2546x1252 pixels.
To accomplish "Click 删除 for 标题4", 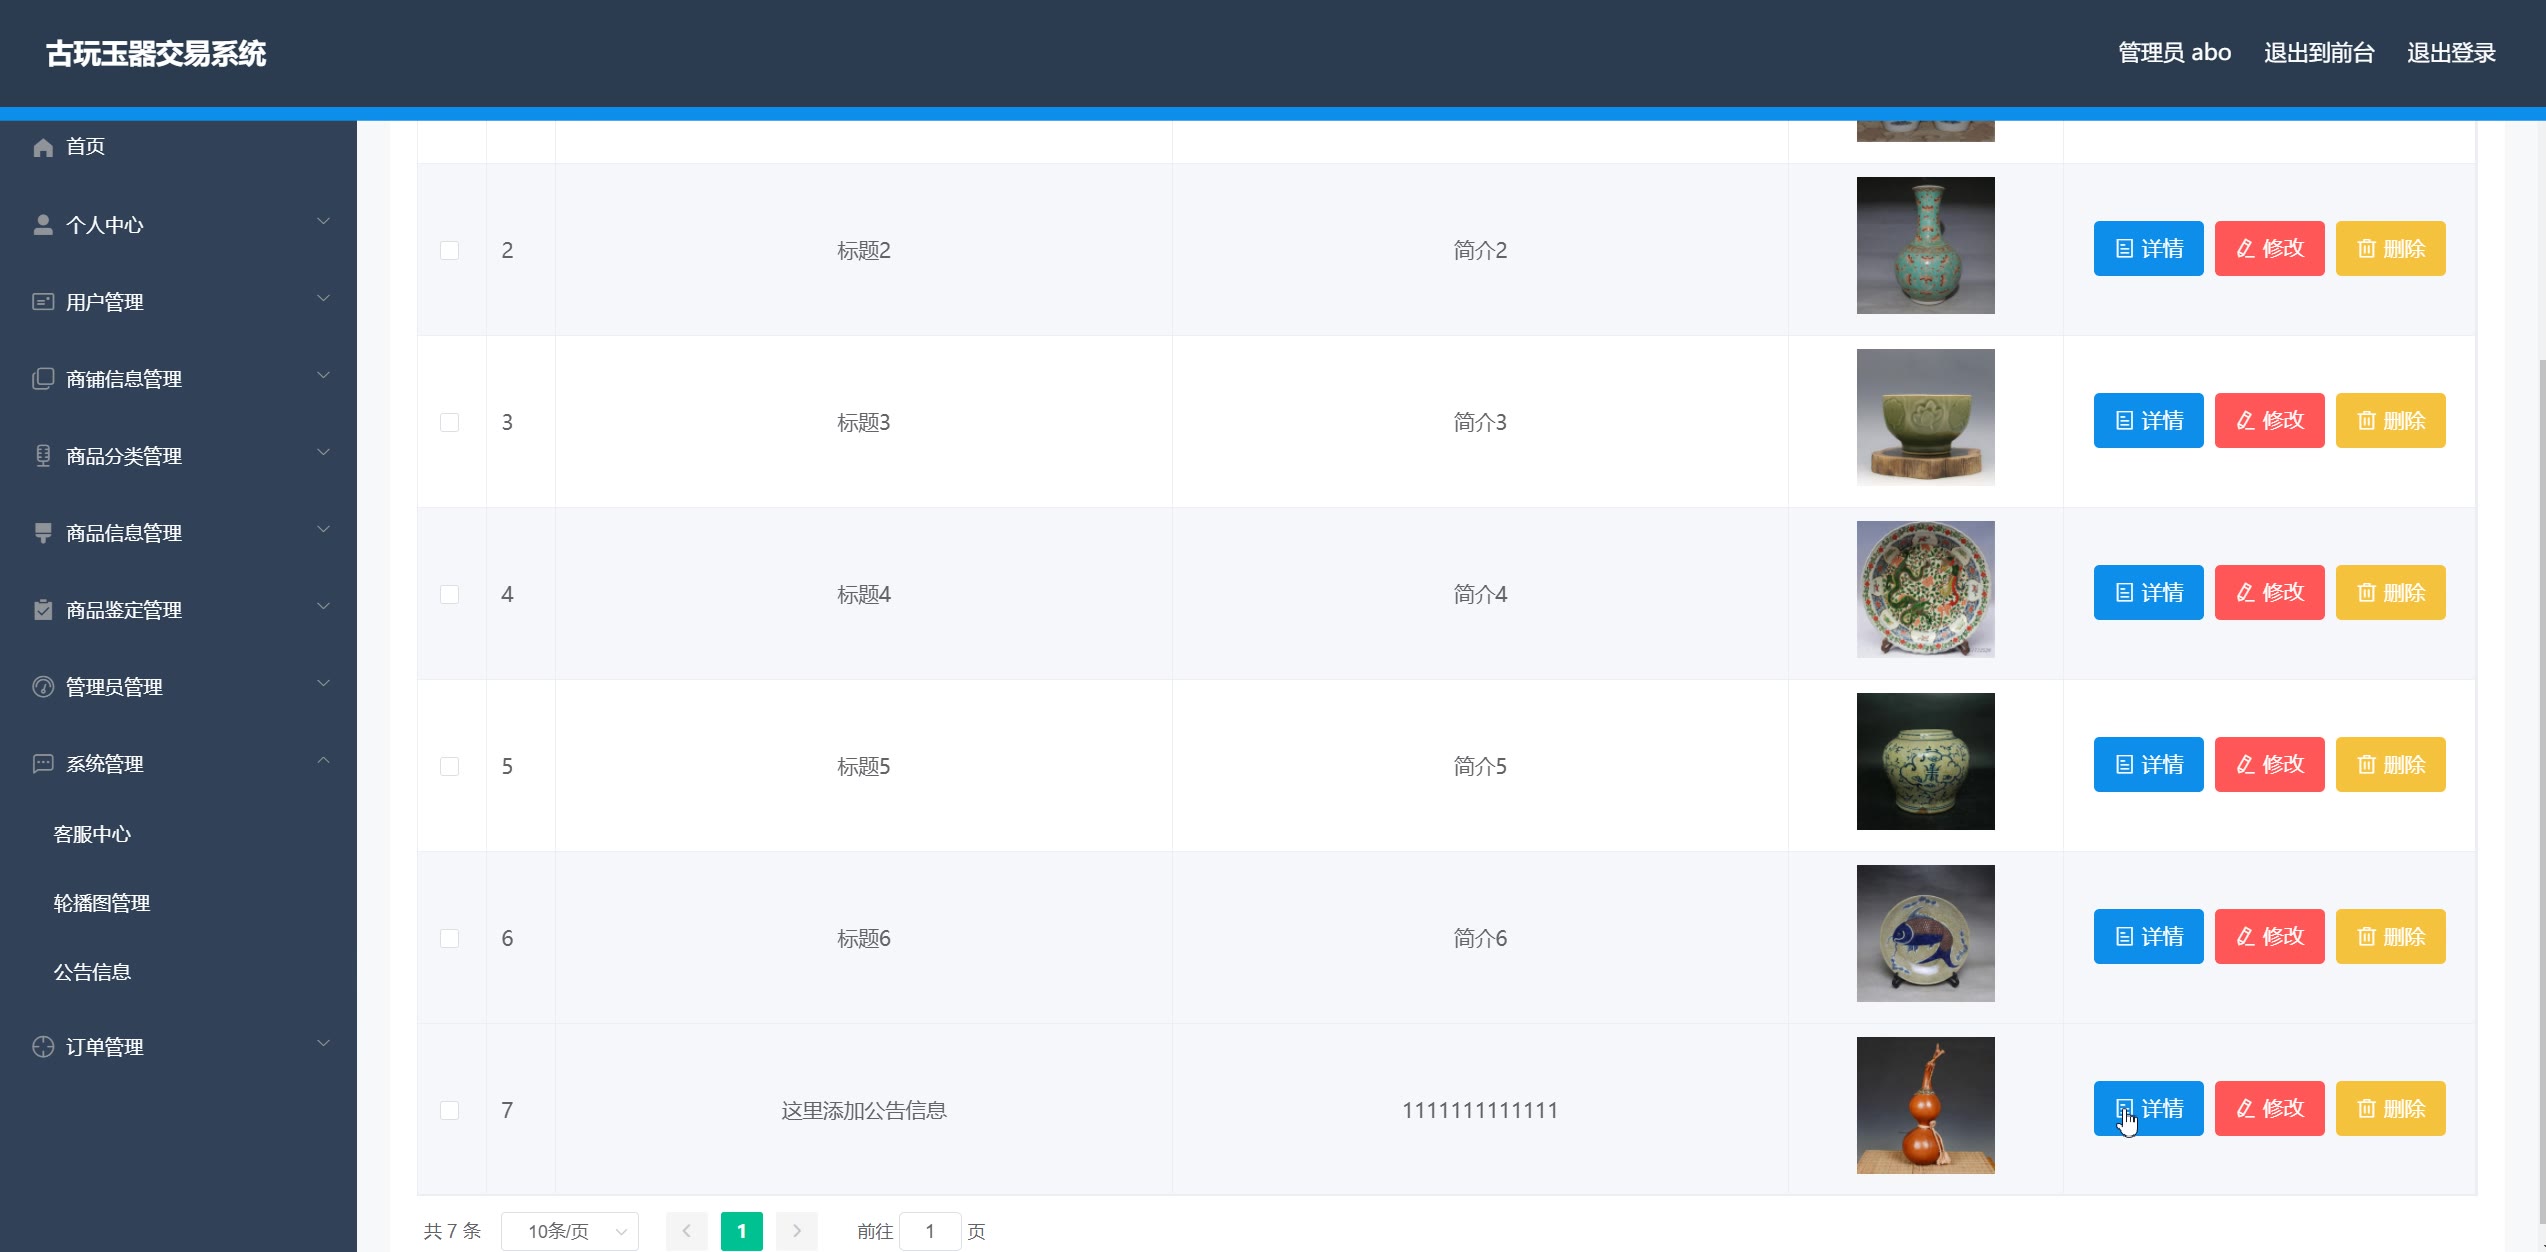I will (2390, 593).
